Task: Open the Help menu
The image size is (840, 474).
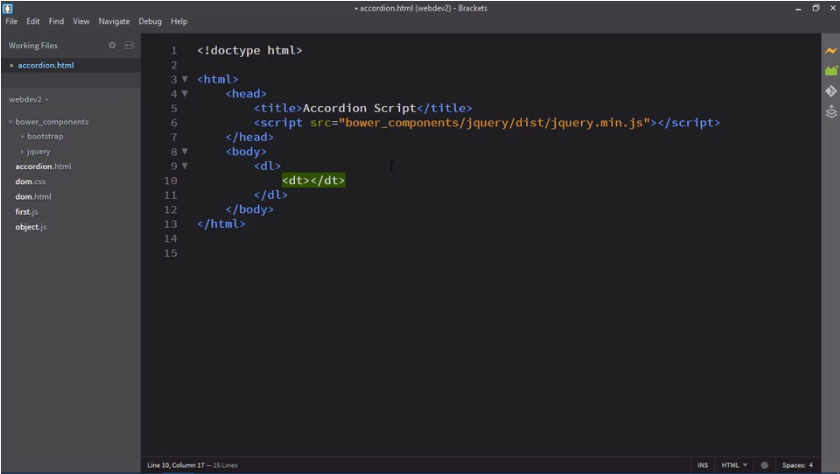Action: click(179, 21)
